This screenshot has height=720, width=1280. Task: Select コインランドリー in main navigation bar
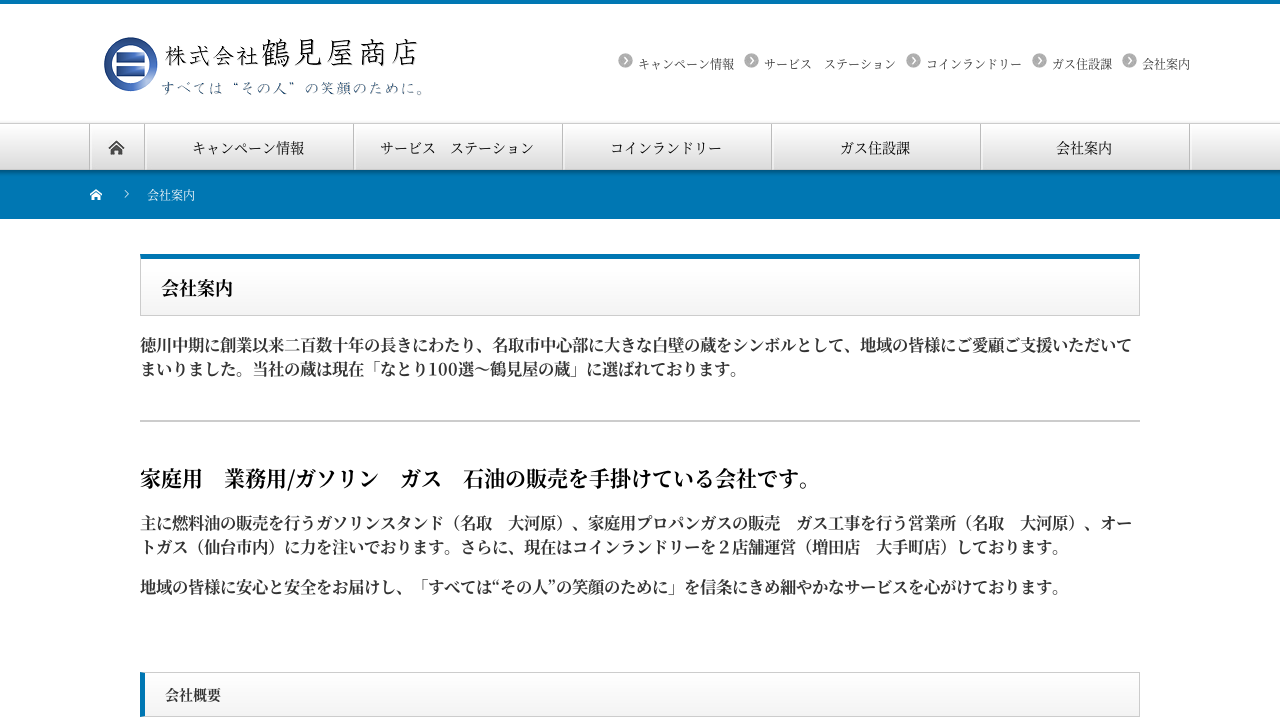(667, 148)
